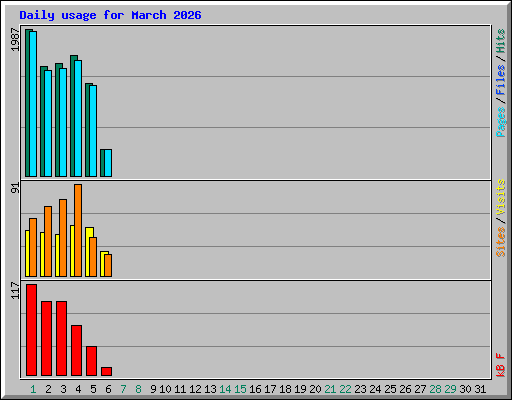The width and height of the screenshot is (512, 400).
Task: Click day 4 cyan files bar
Action: pos(78,118)
